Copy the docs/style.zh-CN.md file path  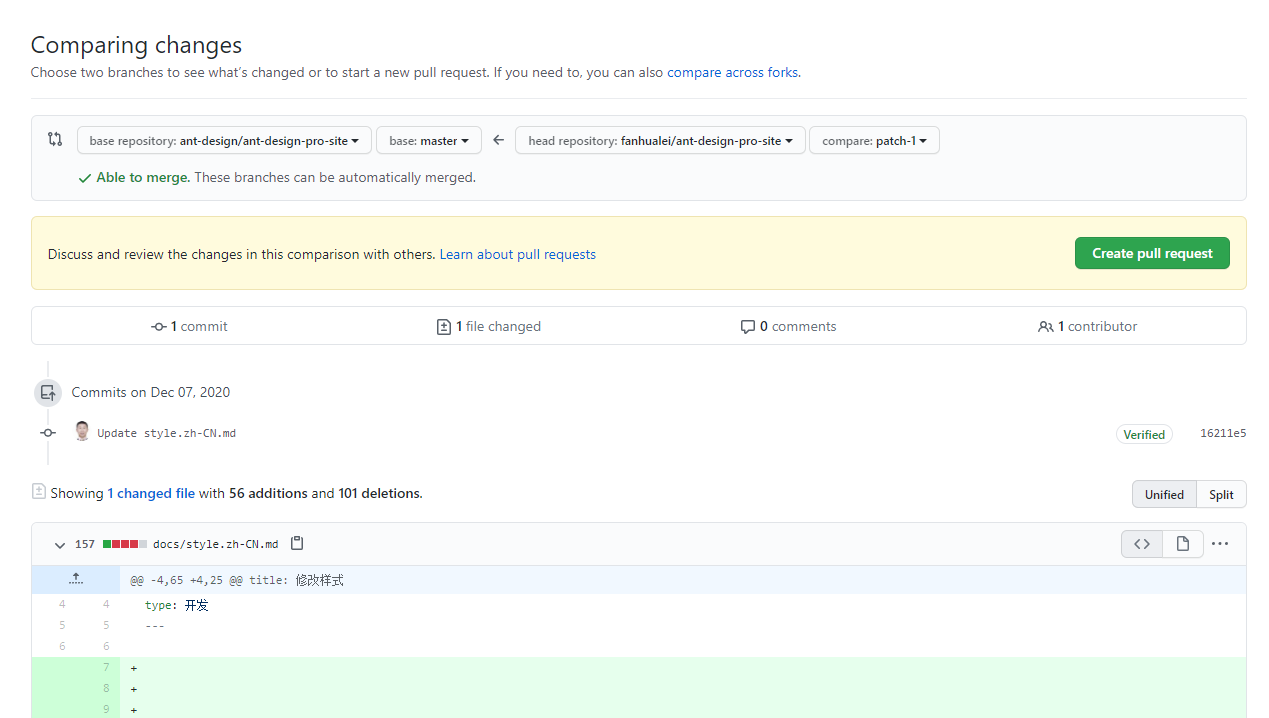(x=297, y=543)
